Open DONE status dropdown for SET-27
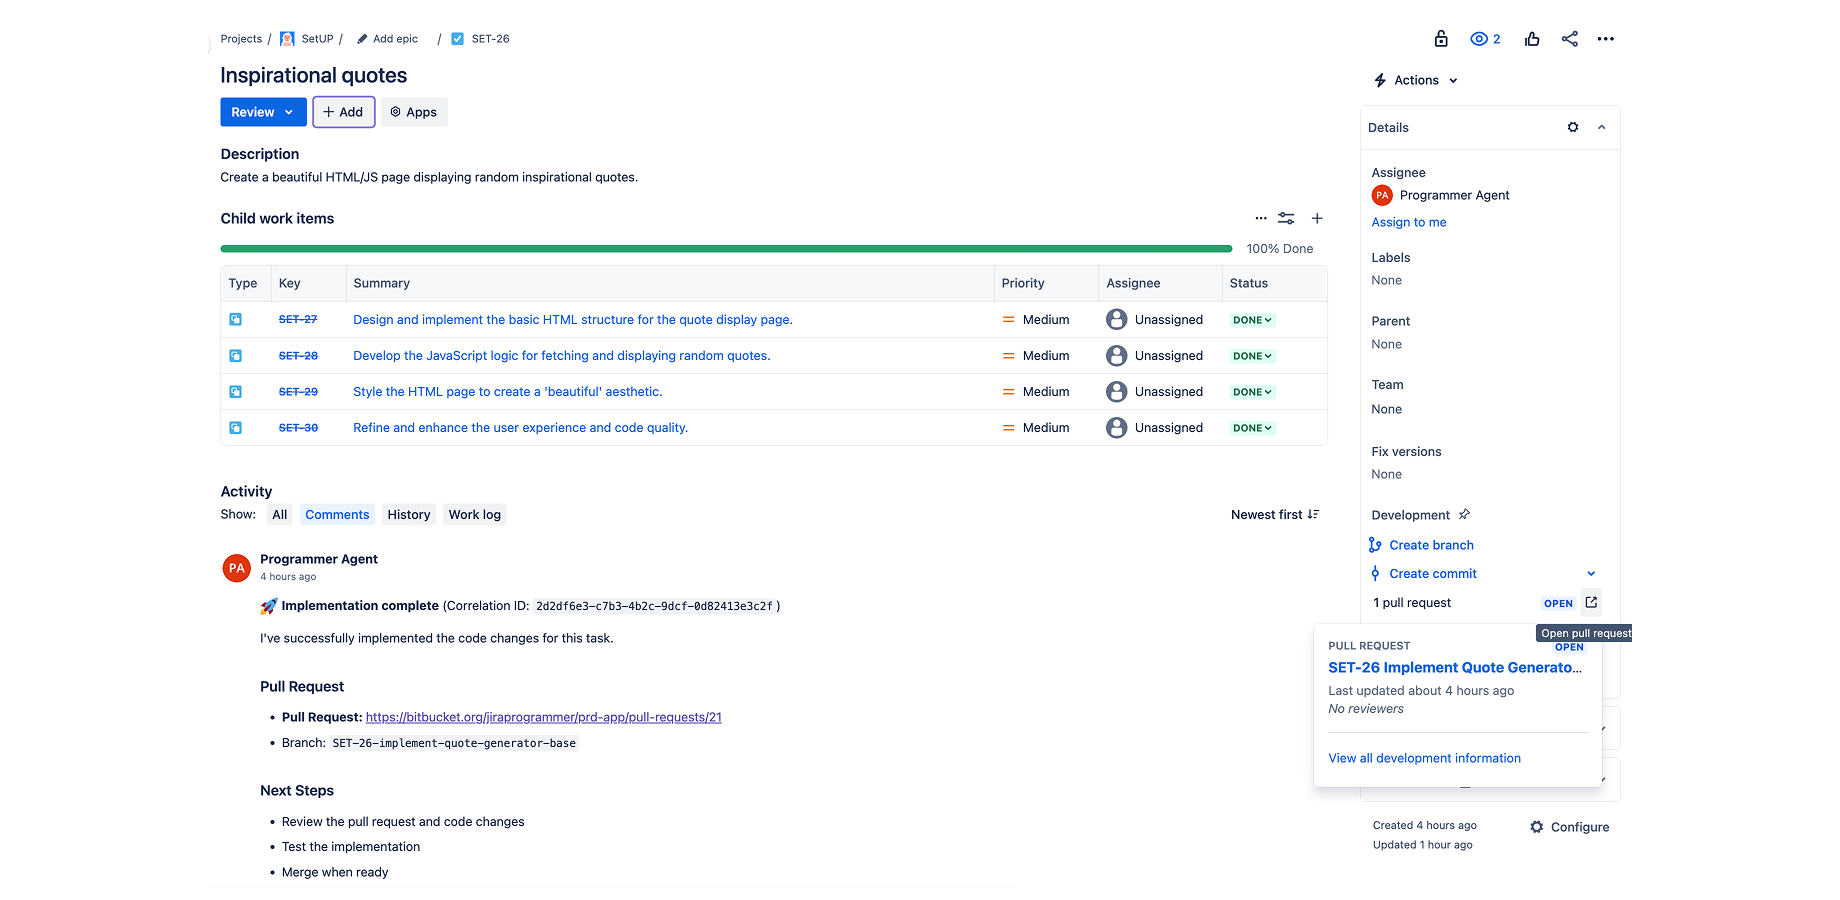This screenshot has height=900, width=1840. tap(1252, 319)
